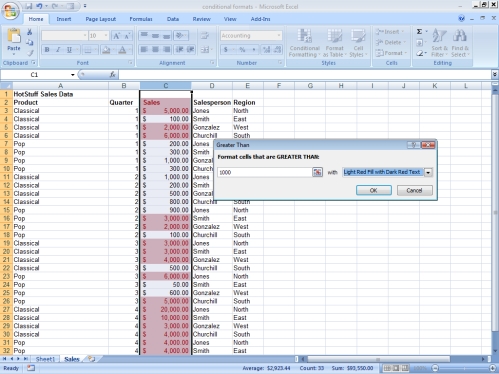
Task: Click the Fill Color bucket icon
Action: click(106, 50)
